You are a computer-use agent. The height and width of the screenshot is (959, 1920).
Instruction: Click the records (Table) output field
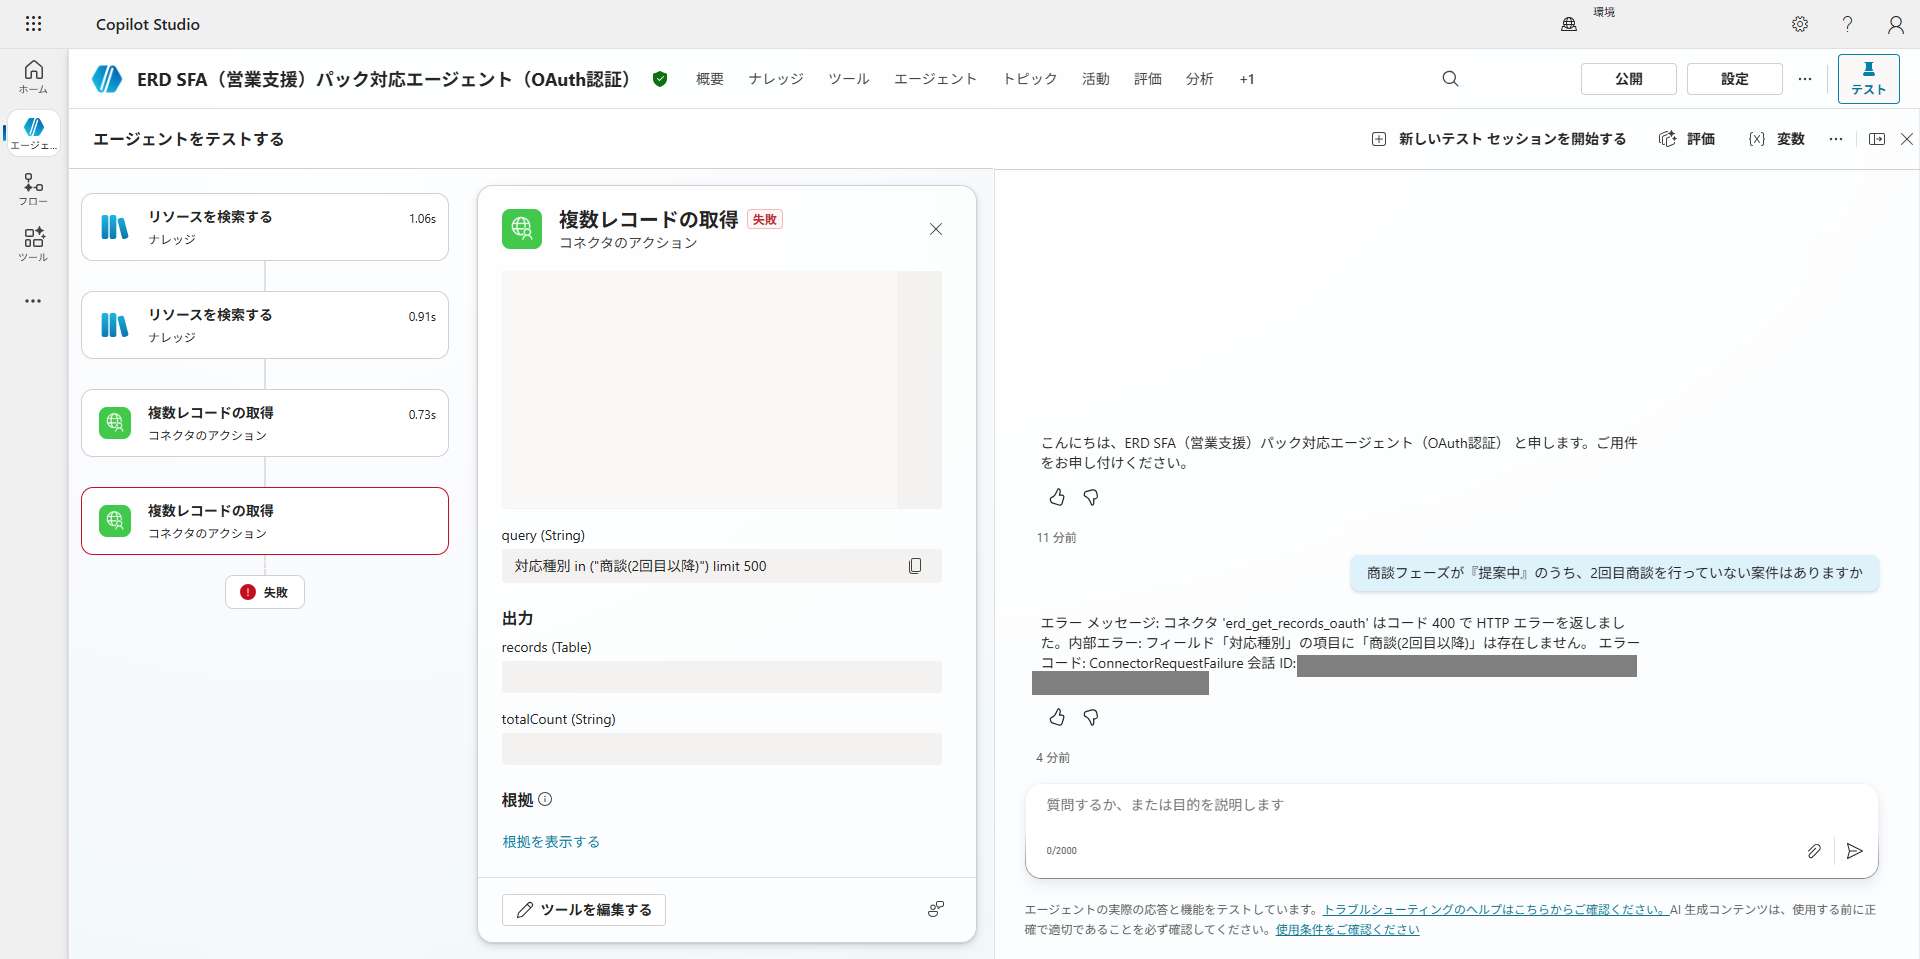pos(722,677)
